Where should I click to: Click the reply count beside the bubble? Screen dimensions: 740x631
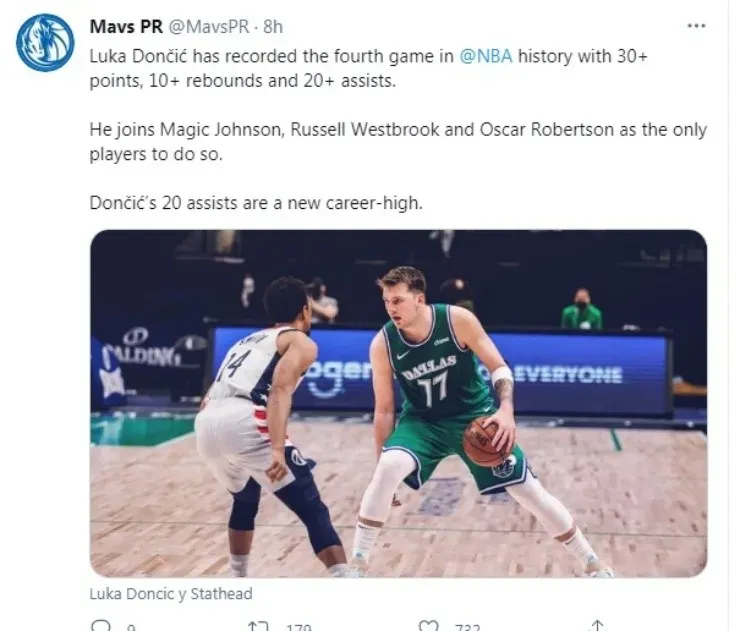(131, 627)
